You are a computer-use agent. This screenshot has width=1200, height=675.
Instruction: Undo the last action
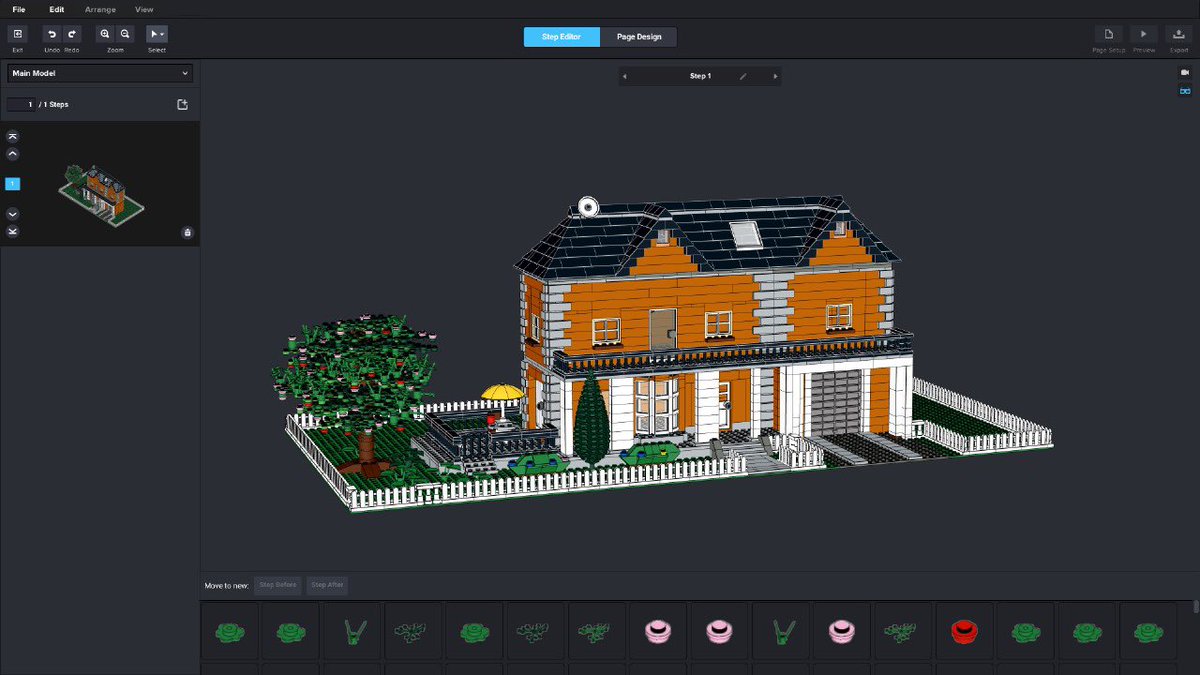click(52, 34)
